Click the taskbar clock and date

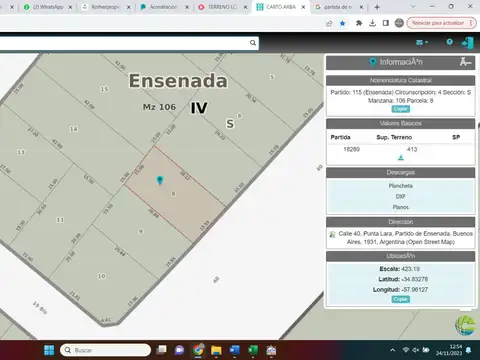click(x=449, y=350)
